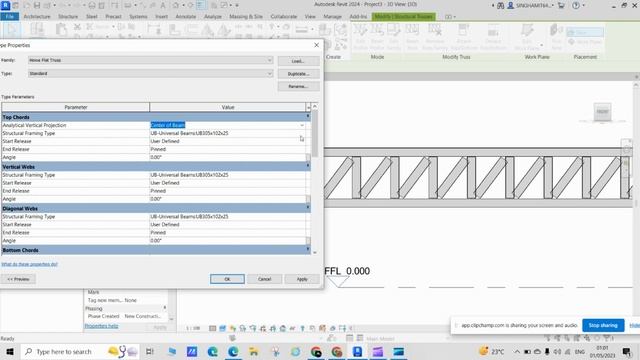Click the Save icon in quick access toolbar

click(x=37, y=5)
